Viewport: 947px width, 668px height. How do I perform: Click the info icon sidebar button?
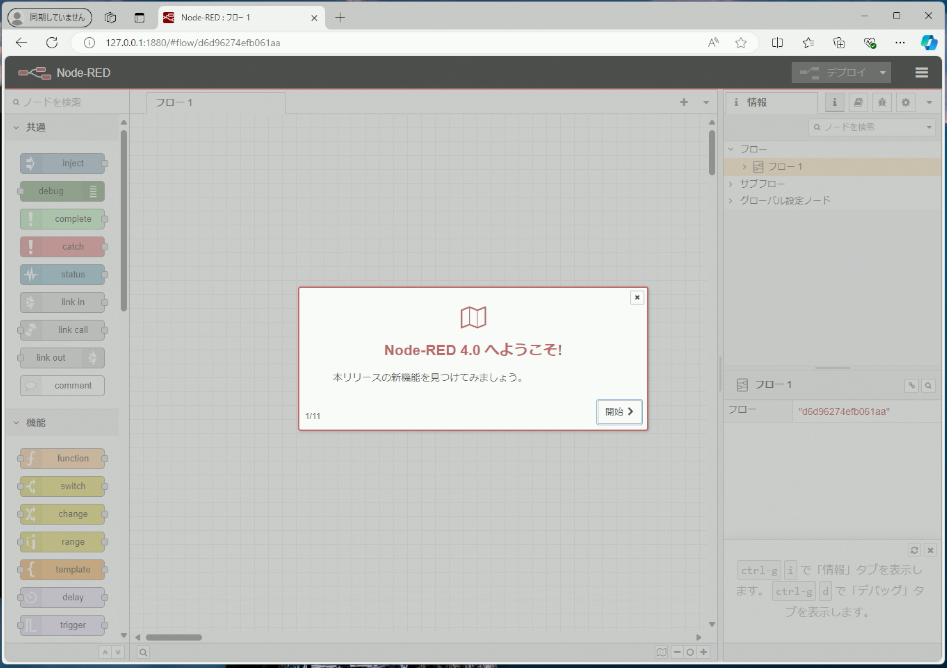pyautogui.click(x=835, y=103)
